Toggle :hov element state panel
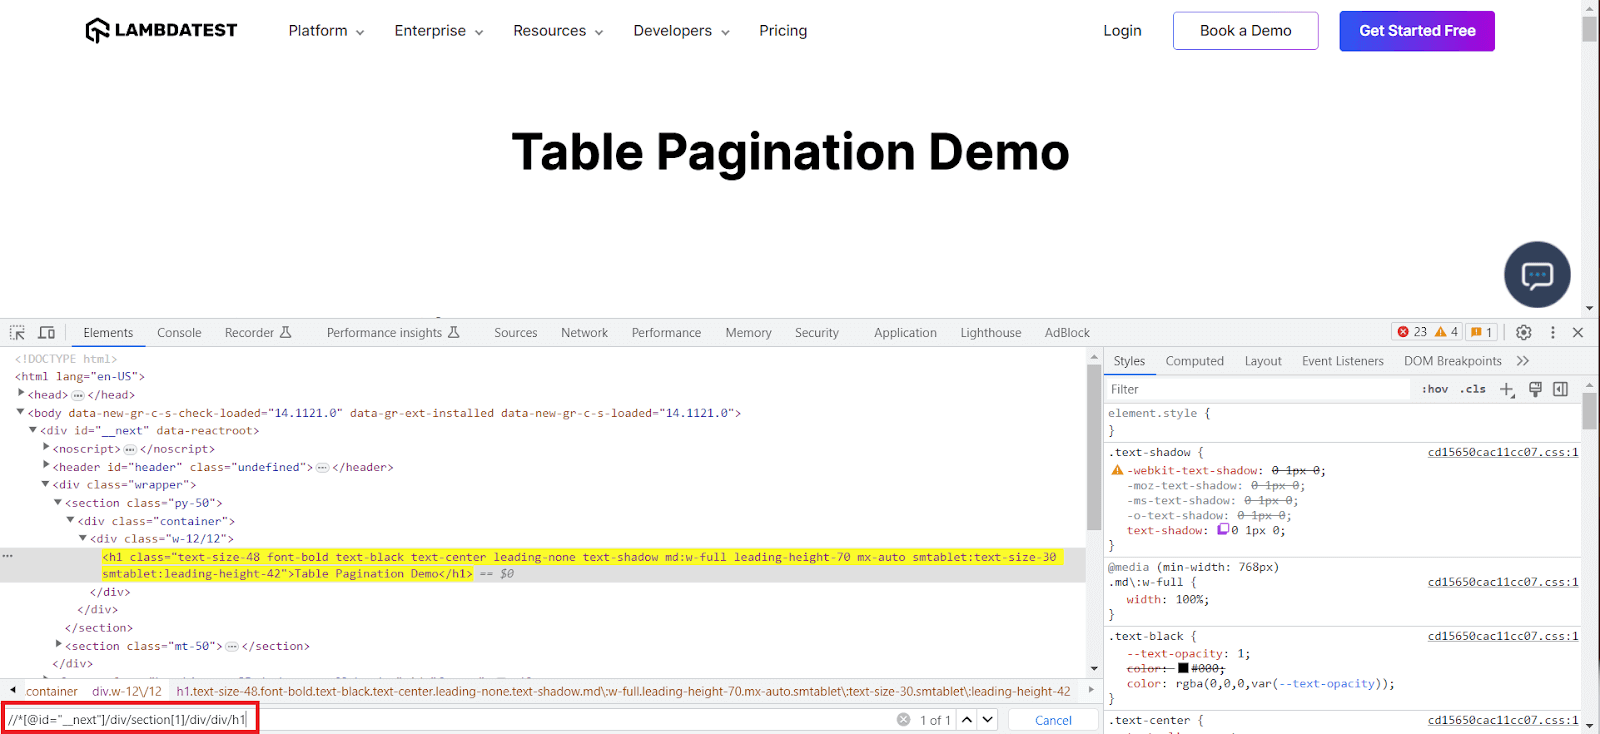 click(x=1435, y=389)
